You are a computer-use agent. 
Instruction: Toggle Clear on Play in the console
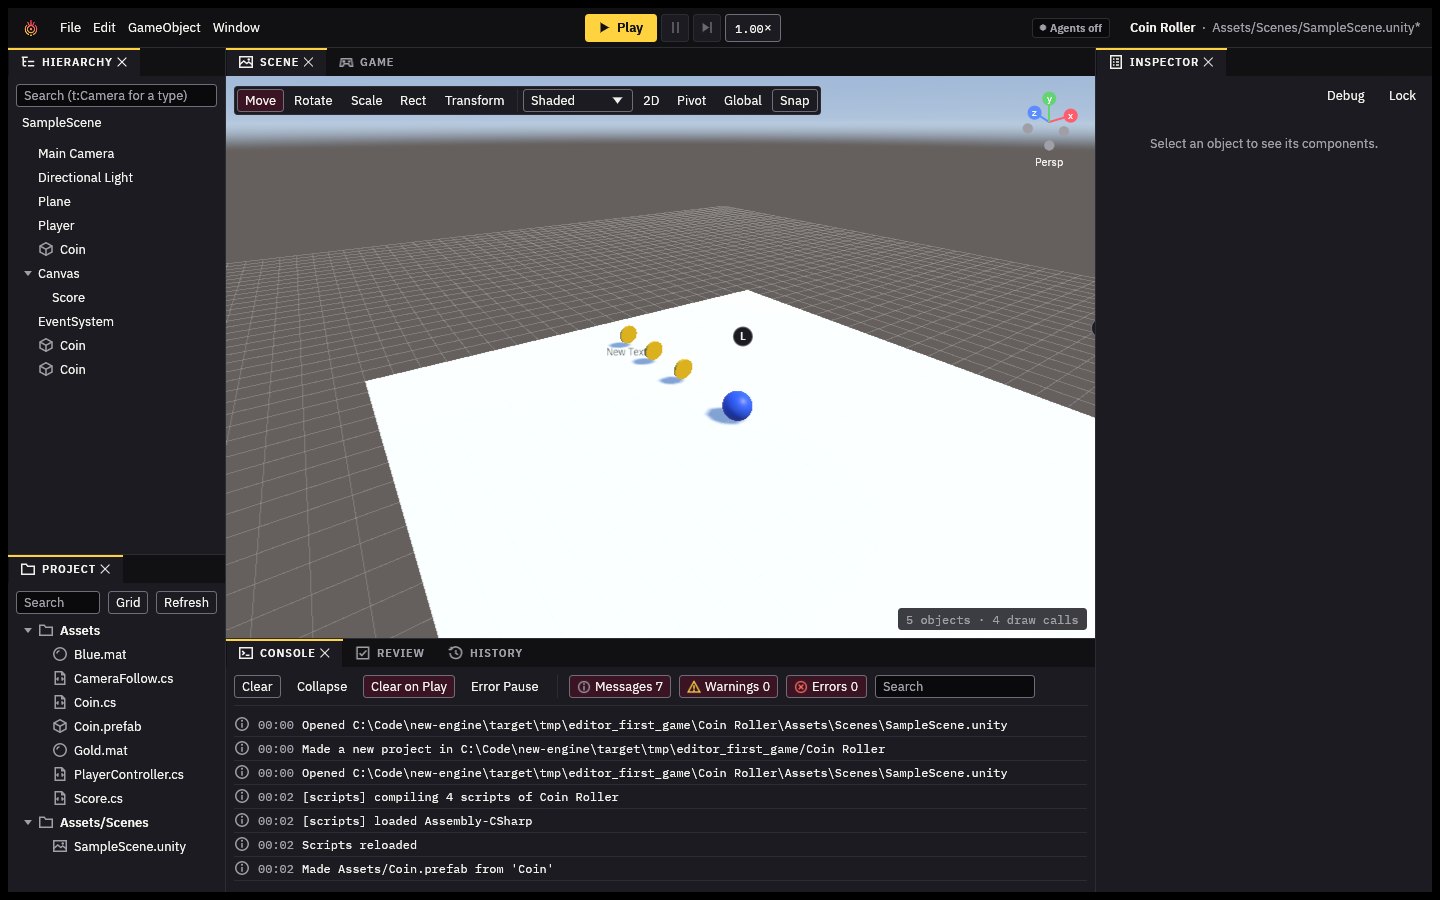tap(409, 687)
